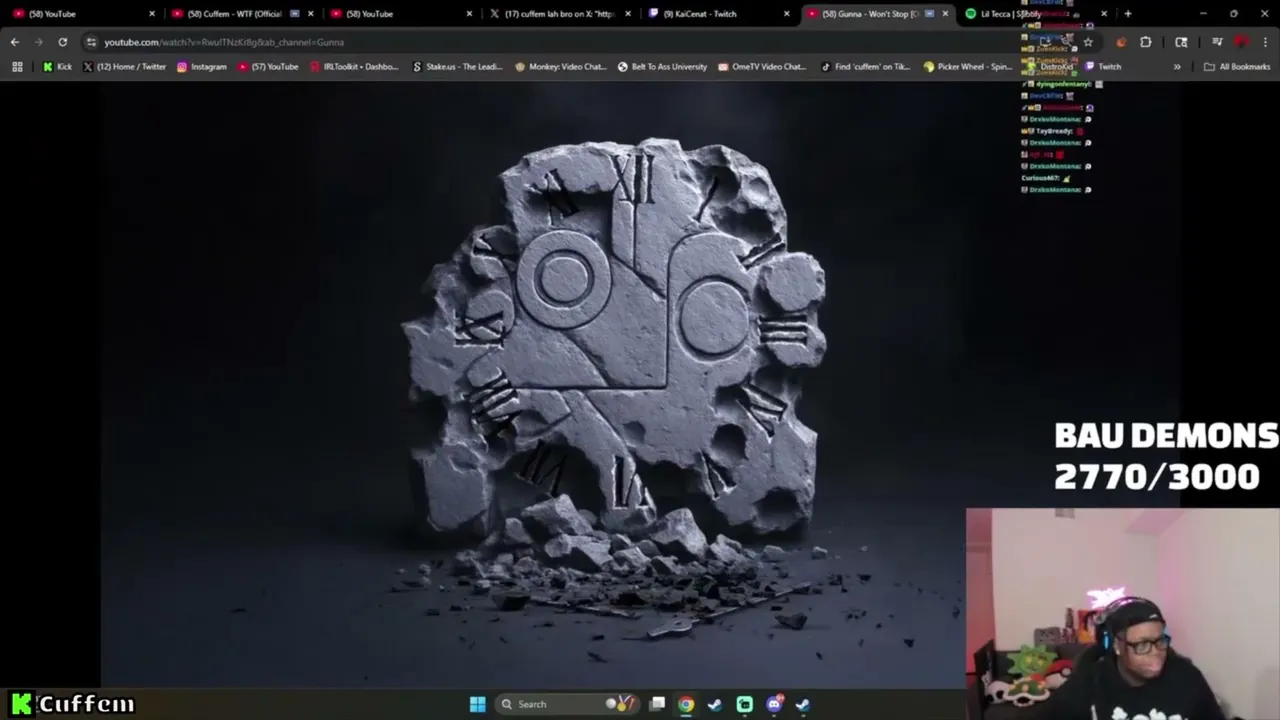1280x720 pixels.
Task: Open Task View on the taskbar
Action: click(x=657, y=704)
